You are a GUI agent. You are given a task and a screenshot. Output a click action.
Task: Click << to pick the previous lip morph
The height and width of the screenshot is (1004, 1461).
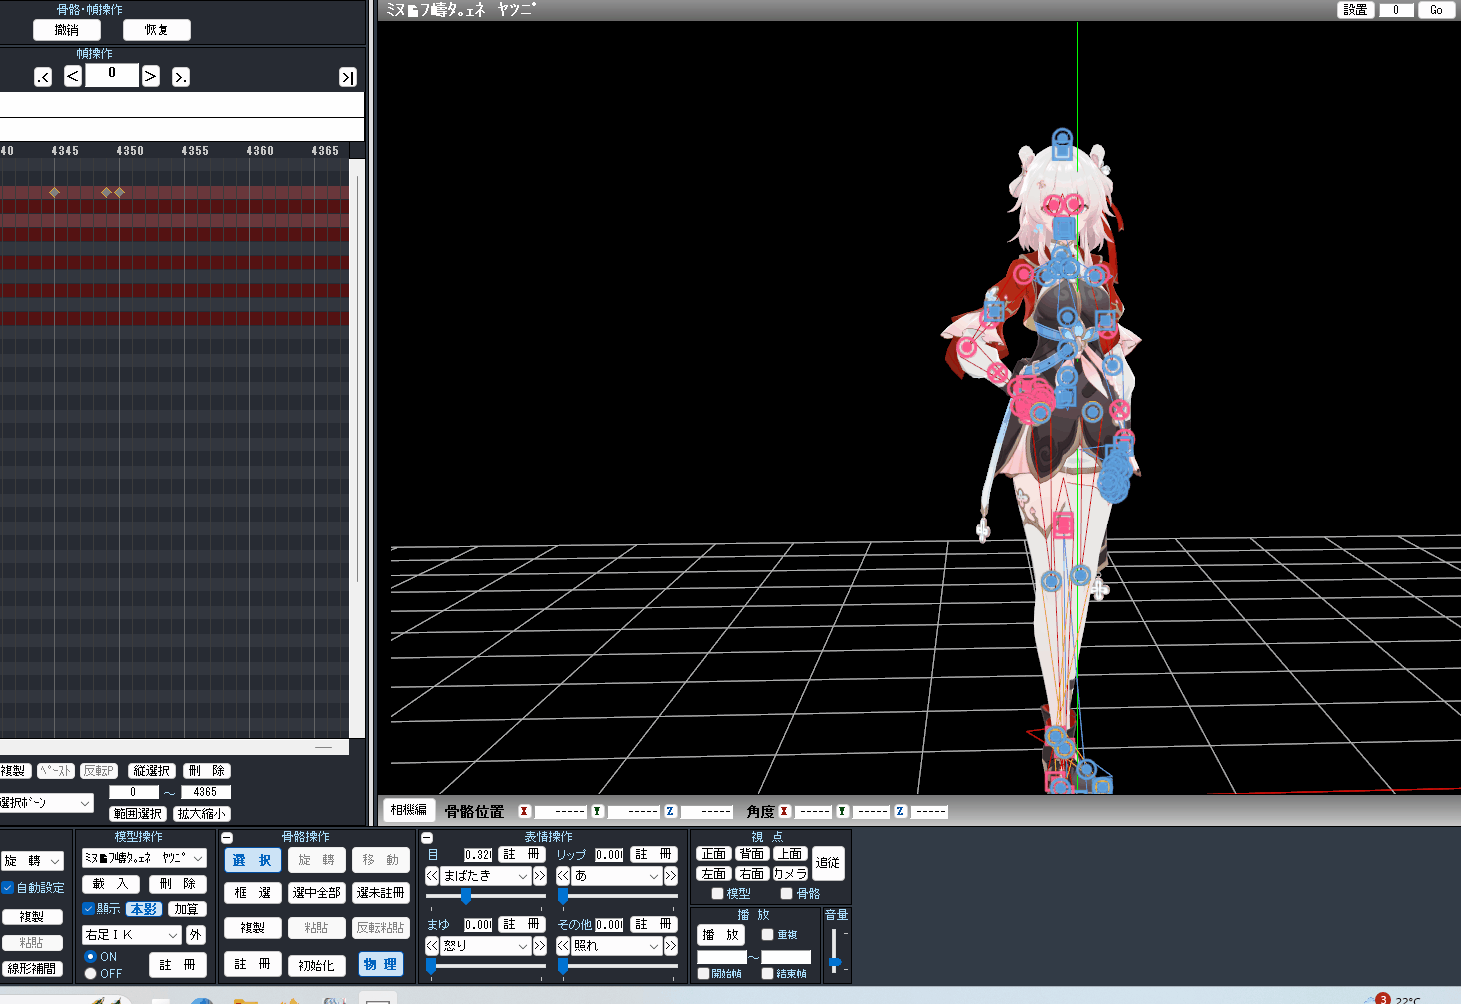coord(561,875)
